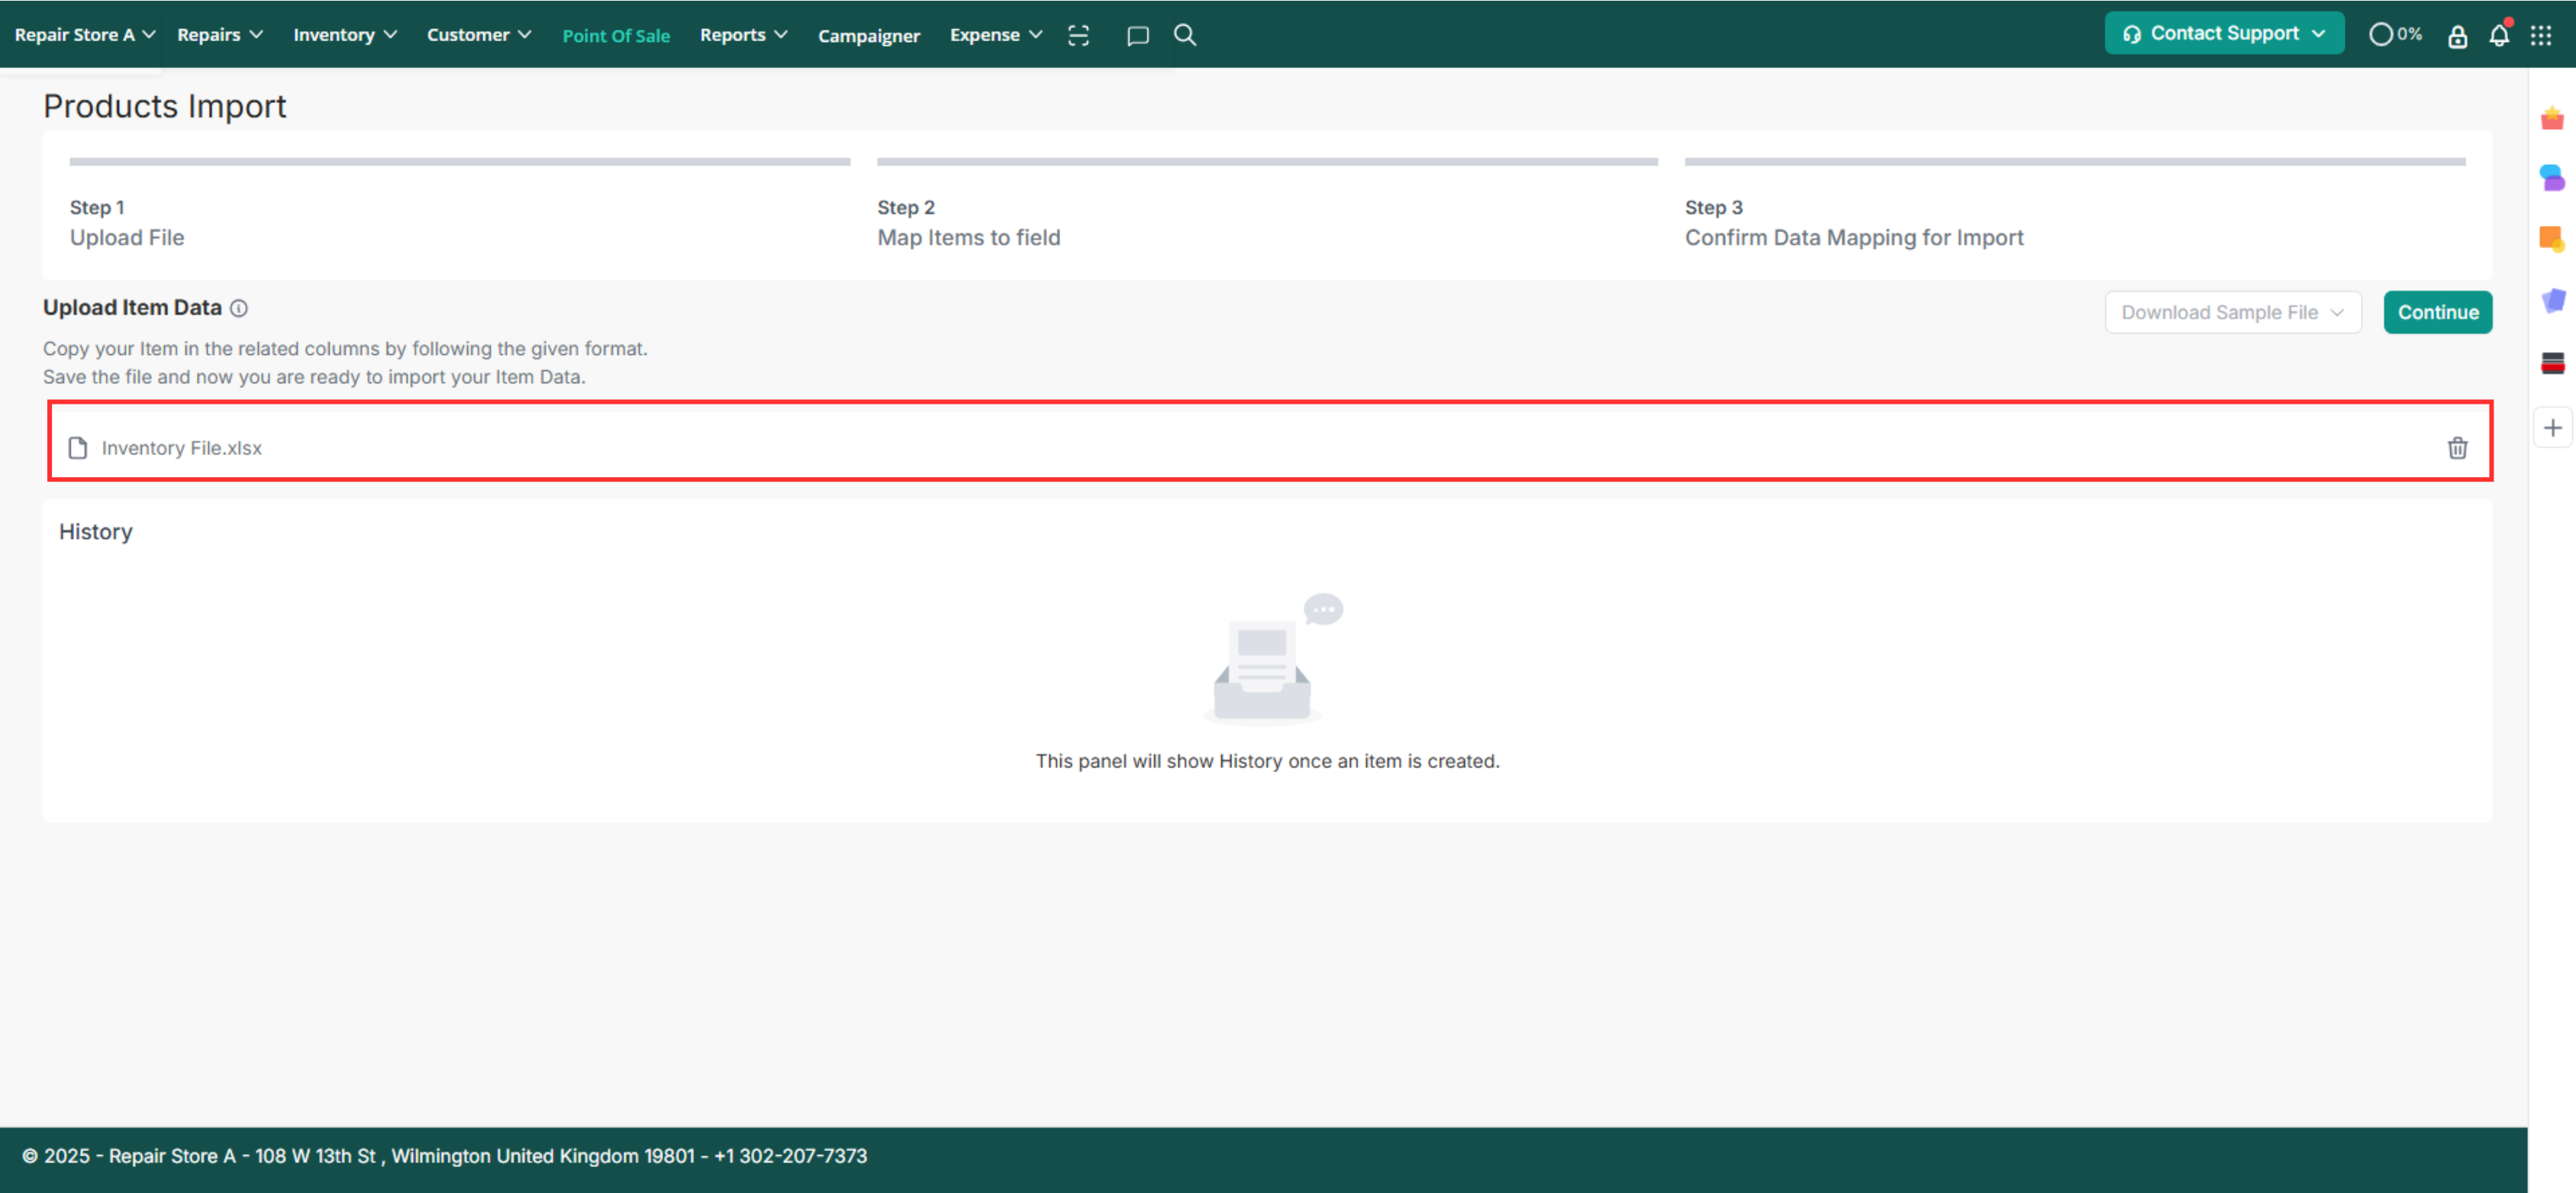Open the apps grid menu
Image resolution: width=2576 pixels, height=1193 pixels.
coord(2541,36)
